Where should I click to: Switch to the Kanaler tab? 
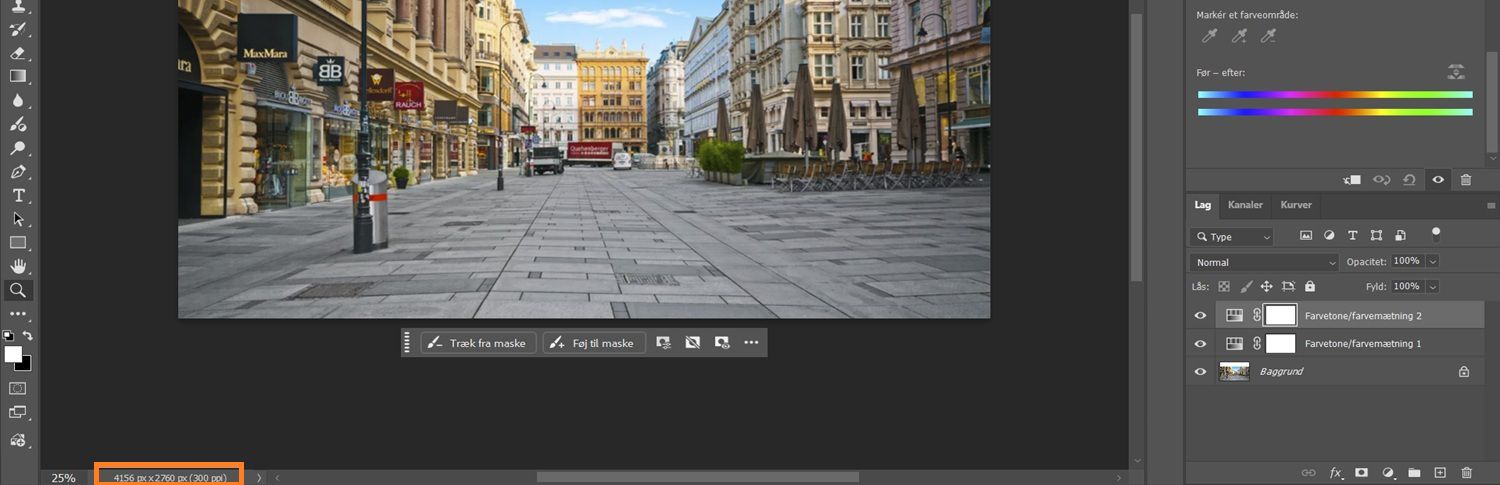1245,205
